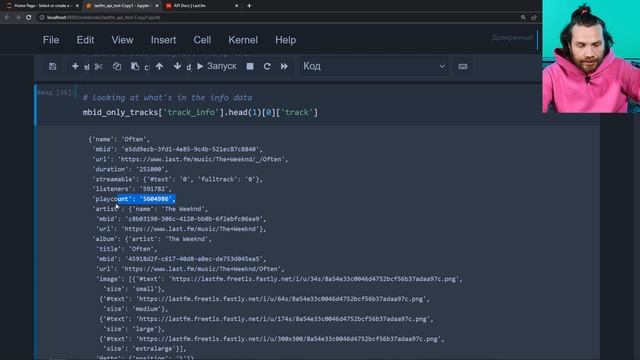Click the artist url The+Weeknd

192,229
